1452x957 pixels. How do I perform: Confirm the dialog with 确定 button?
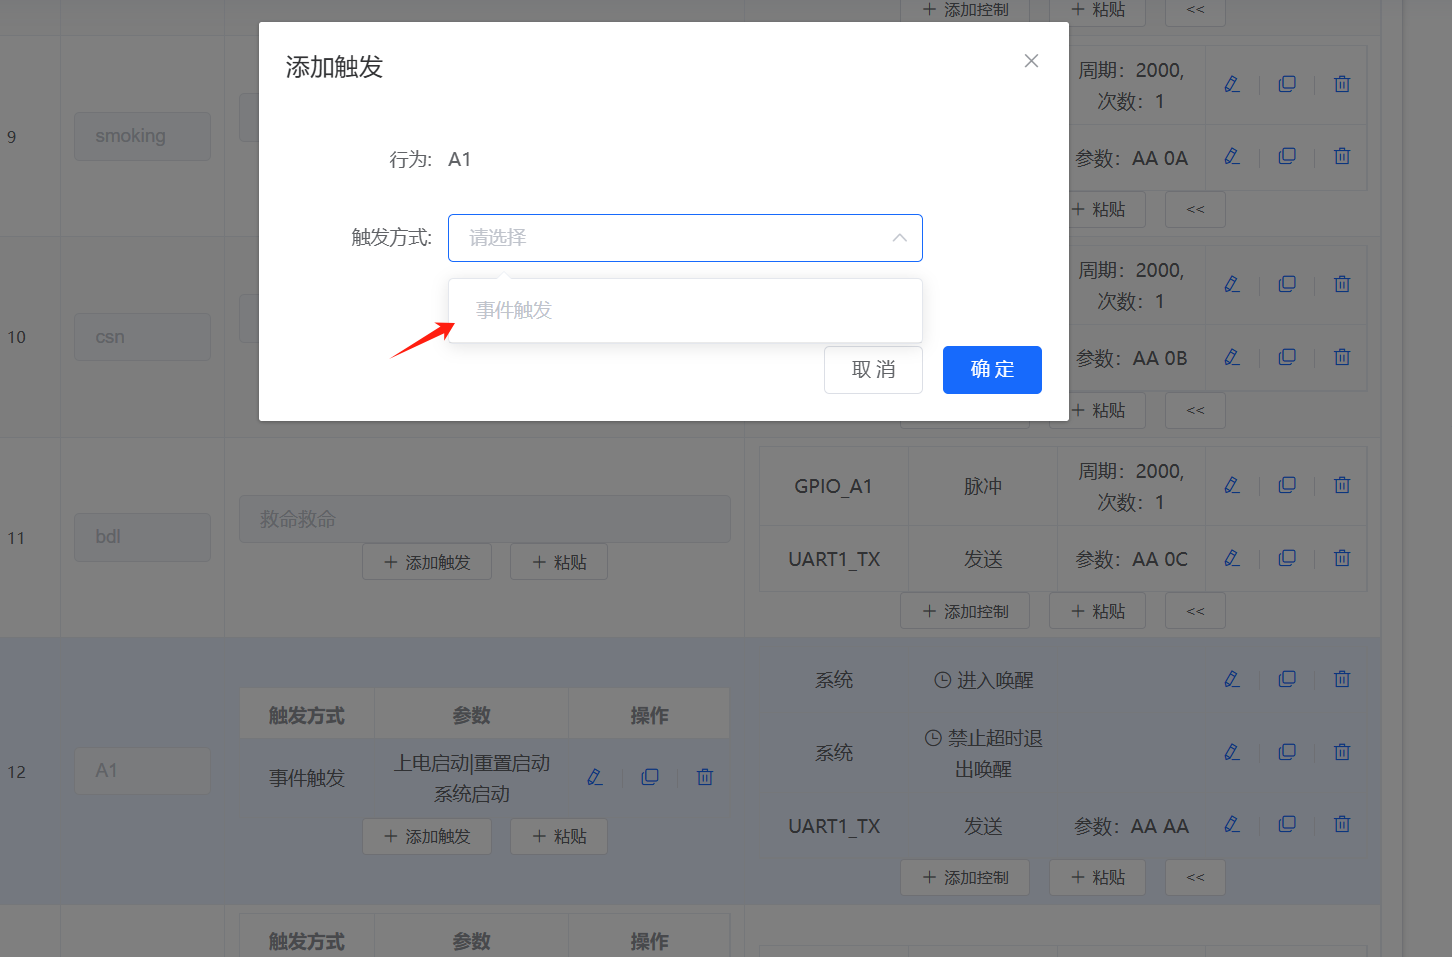pos(992,370)
